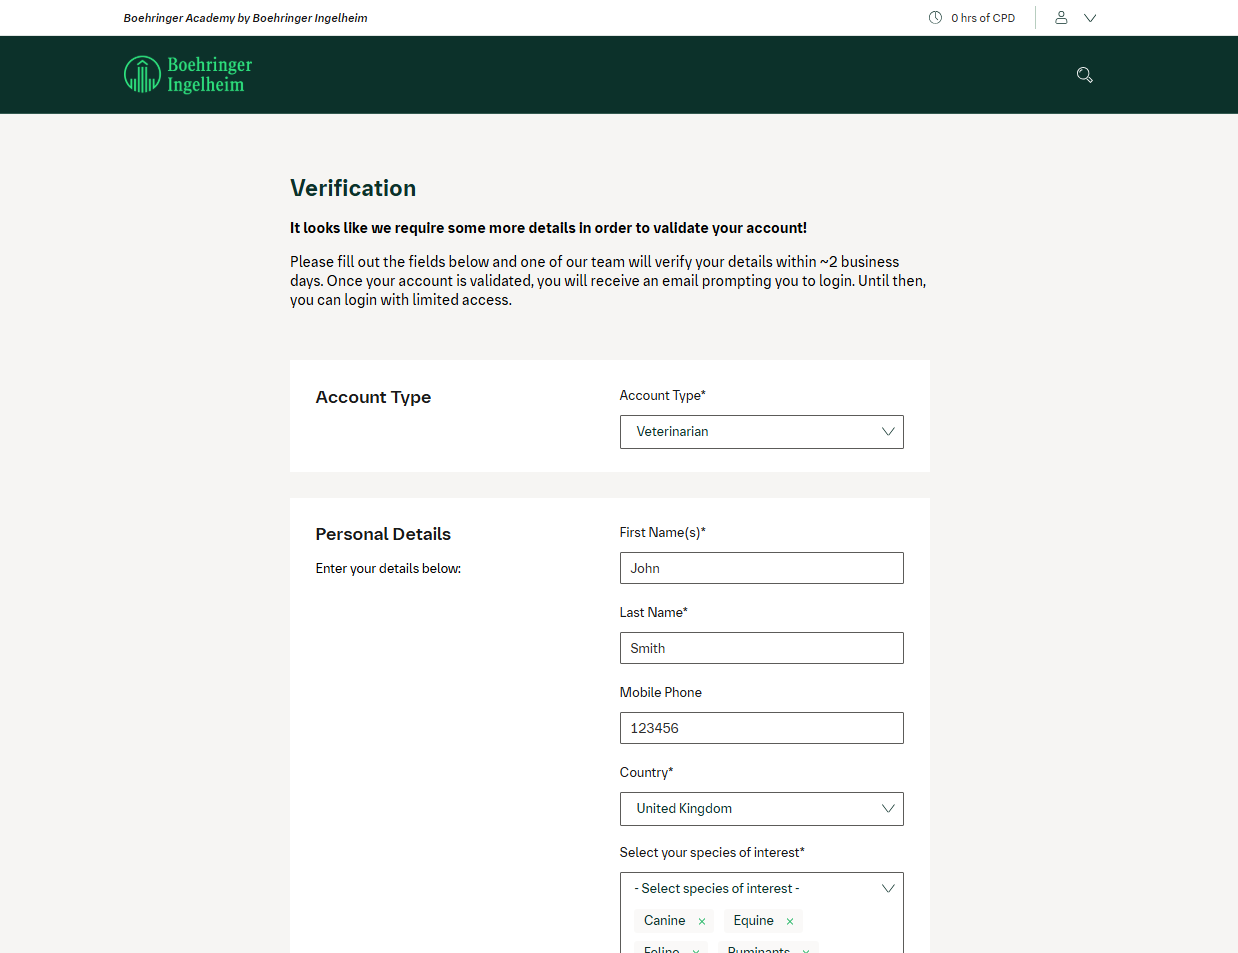The width and height of the screenshot is (1238, 953).
Task: Click inside the First Name(s) field
Action: (761, 567)
